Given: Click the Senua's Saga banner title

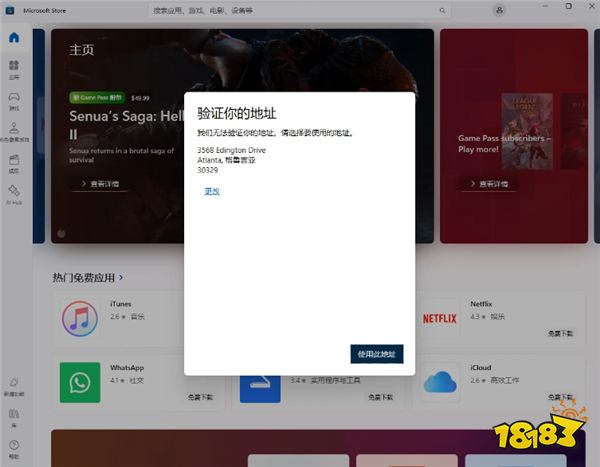Looking at the screenshot, I should click(x=127, y=124).
